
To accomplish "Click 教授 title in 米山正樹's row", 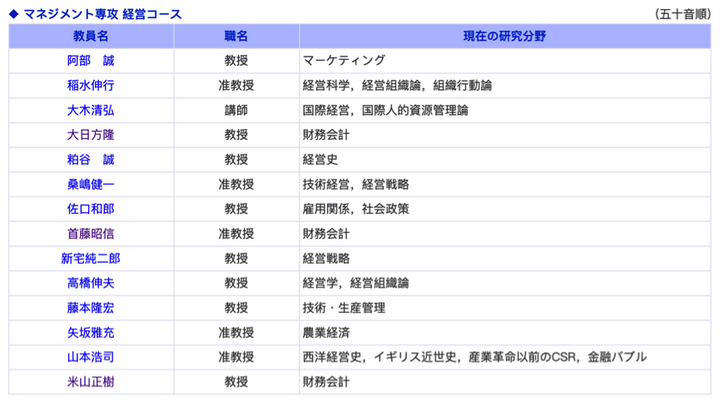I will coord(236,382).
